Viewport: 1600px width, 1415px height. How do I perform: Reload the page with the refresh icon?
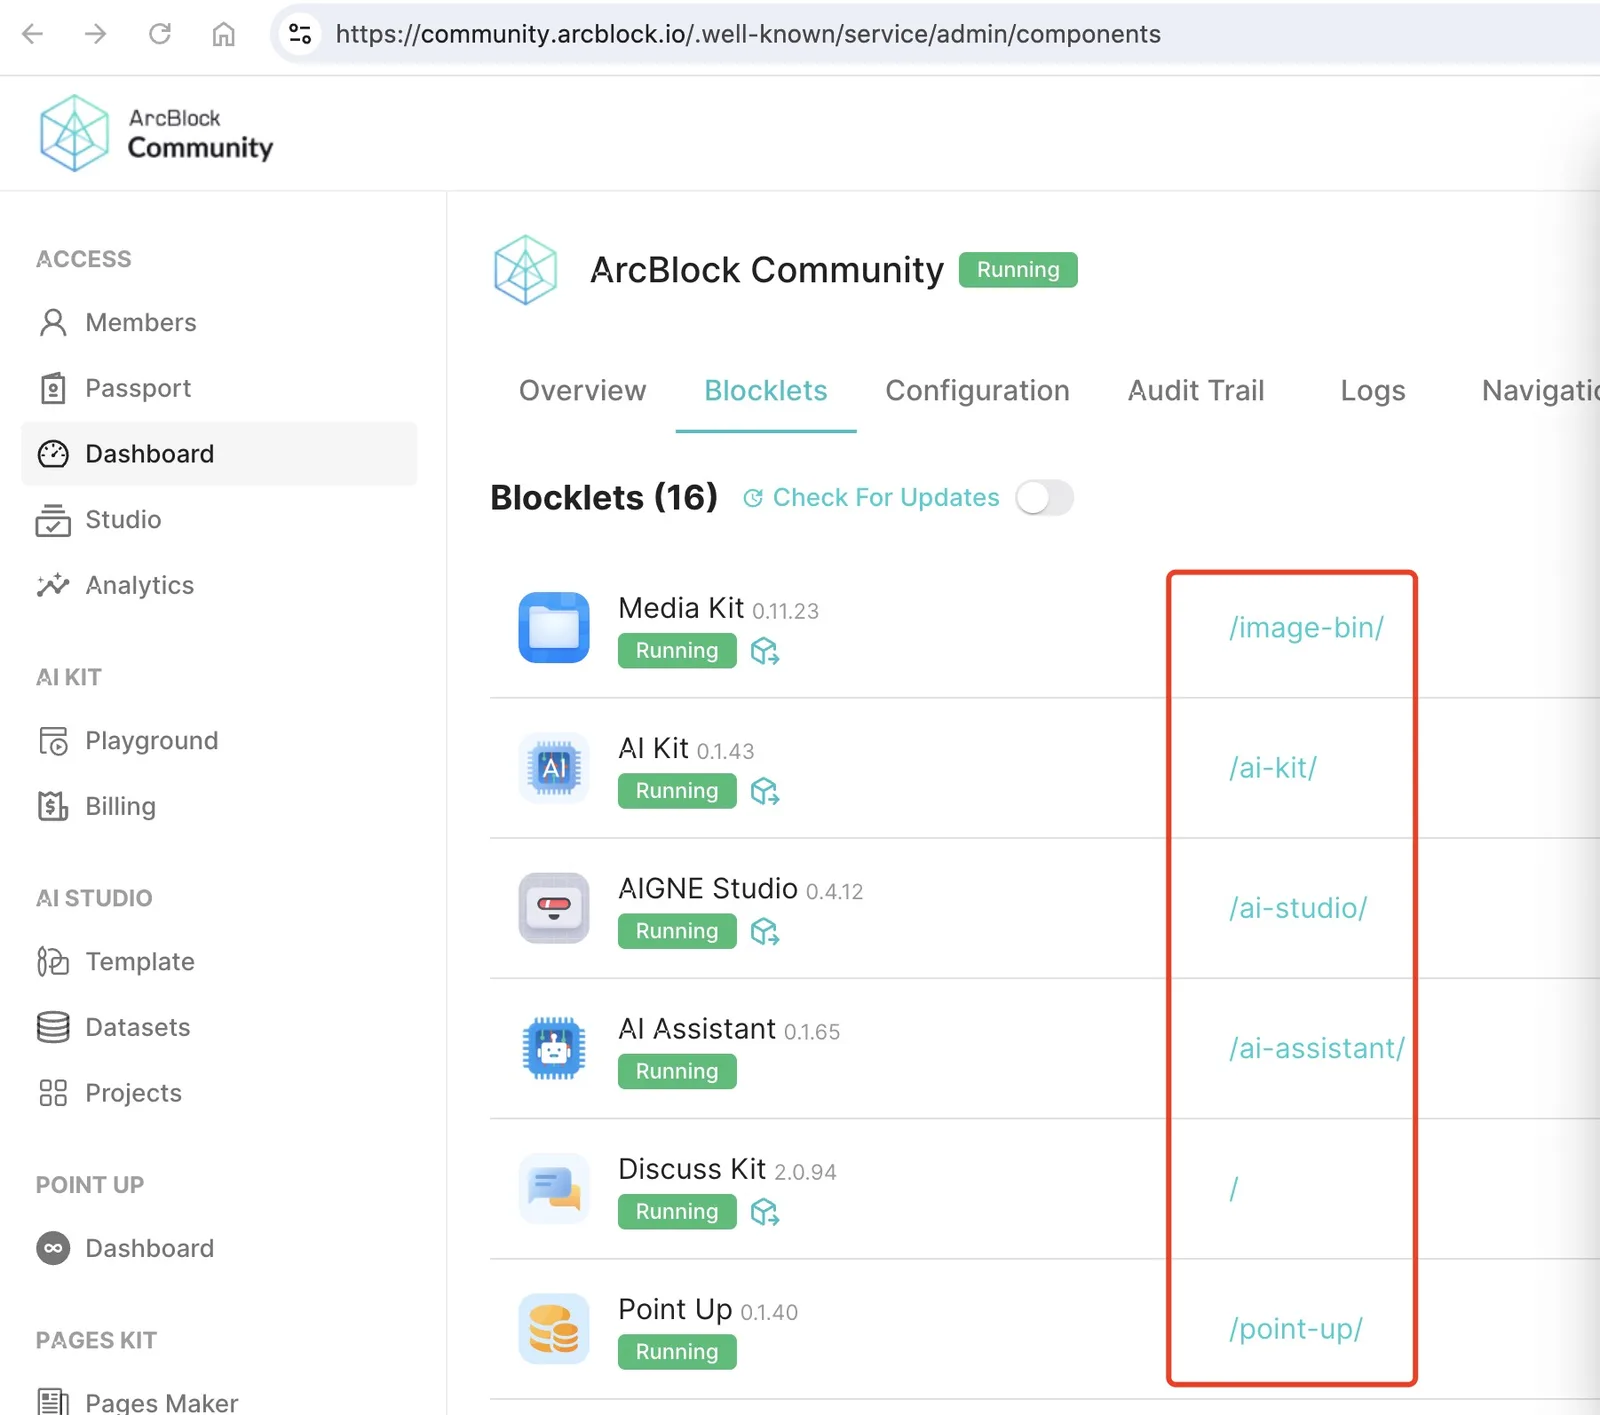click(x=160, y=34)
